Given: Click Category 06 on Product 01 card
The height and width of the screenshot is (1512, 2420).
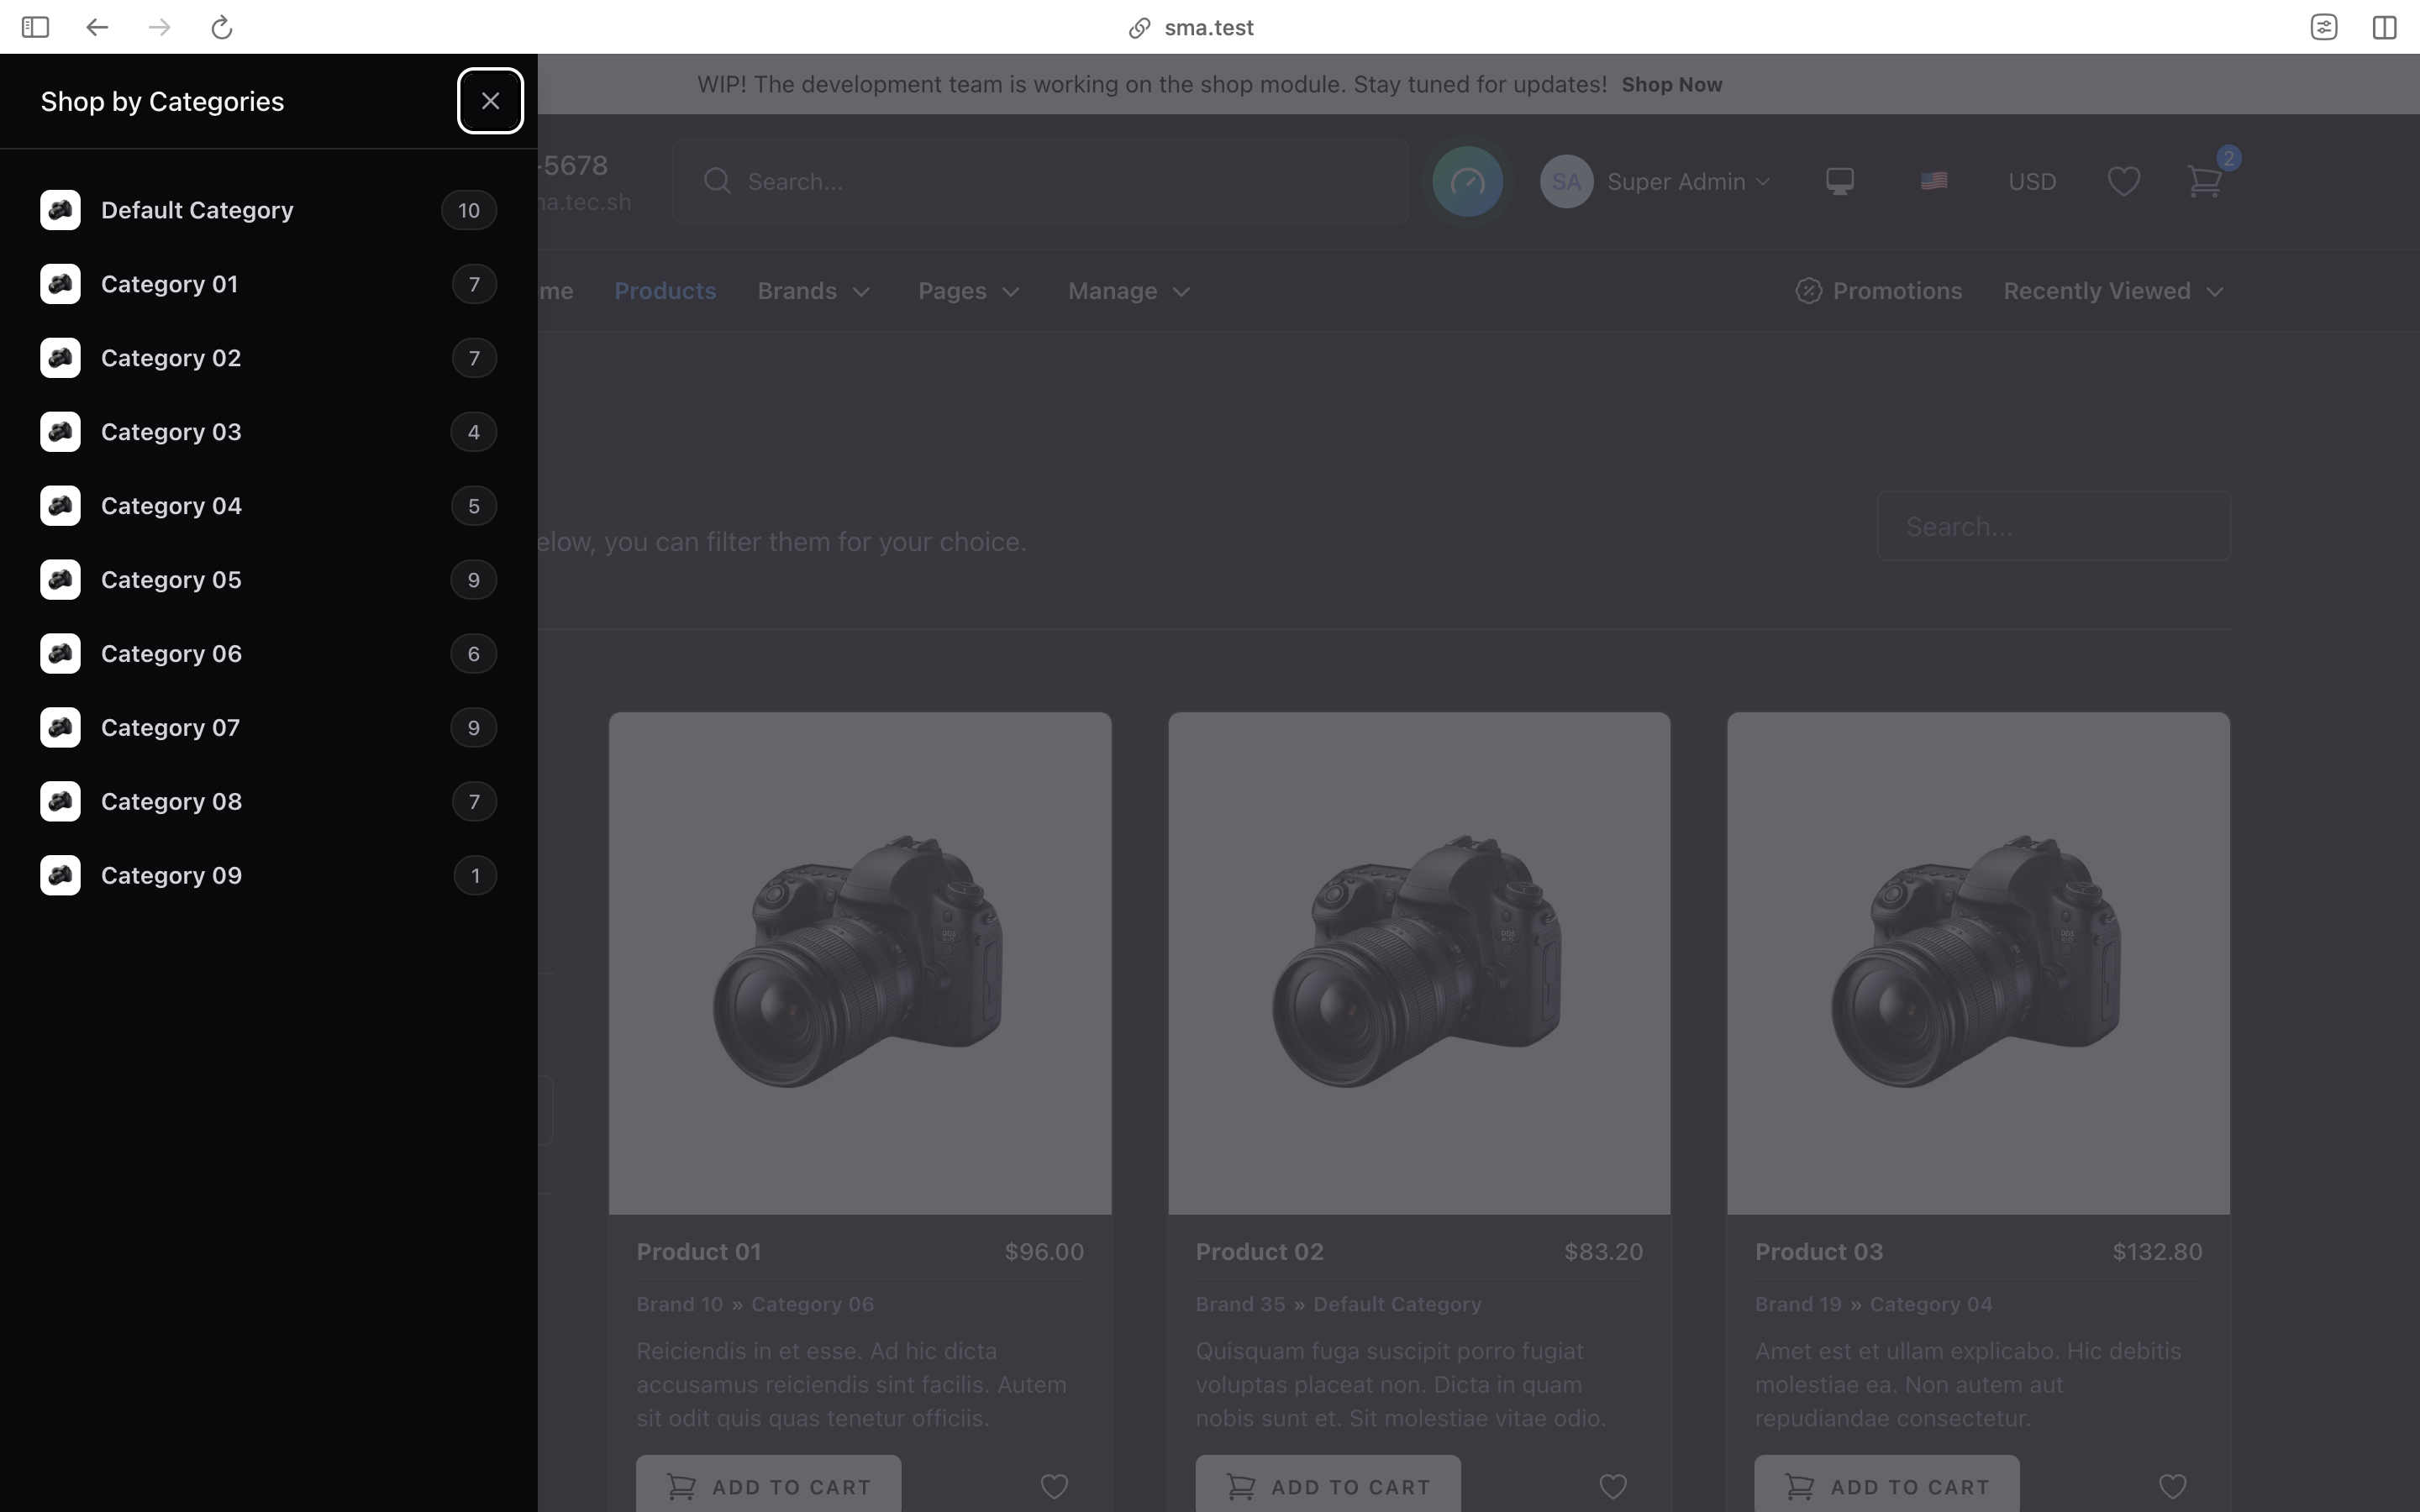Looking at the screenshot, I should pyautogui.click(x=812, y=1304).
